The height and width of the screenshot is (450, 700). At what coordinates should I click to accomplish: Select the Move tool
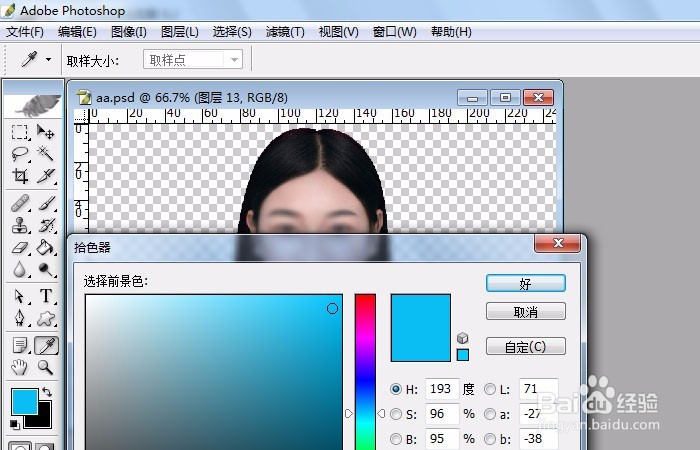pos(45,133)
